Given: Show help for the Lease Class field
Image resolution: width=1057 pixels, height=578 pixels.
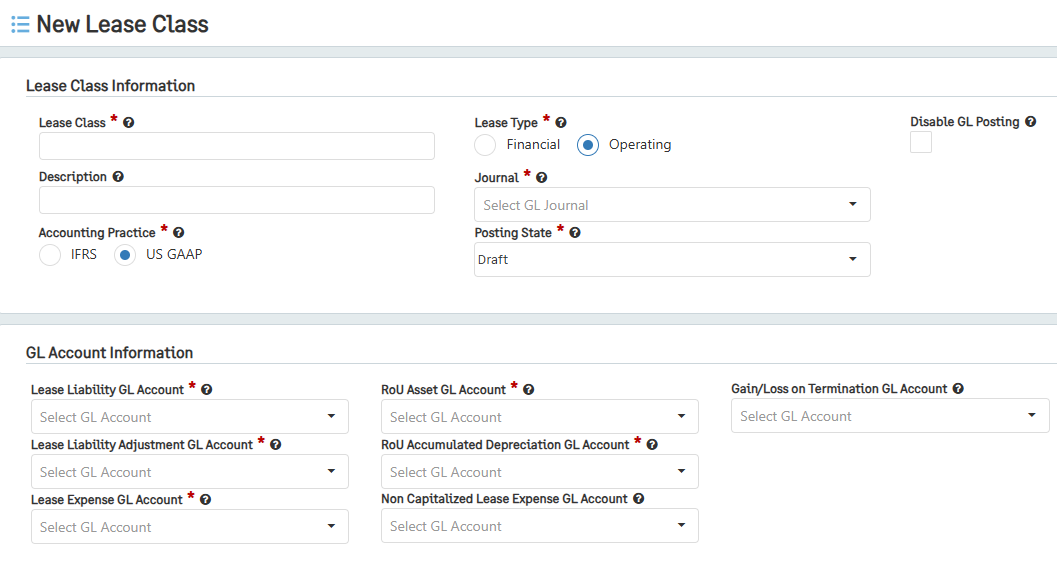Looking at the screenshot, I should (129, 123).
